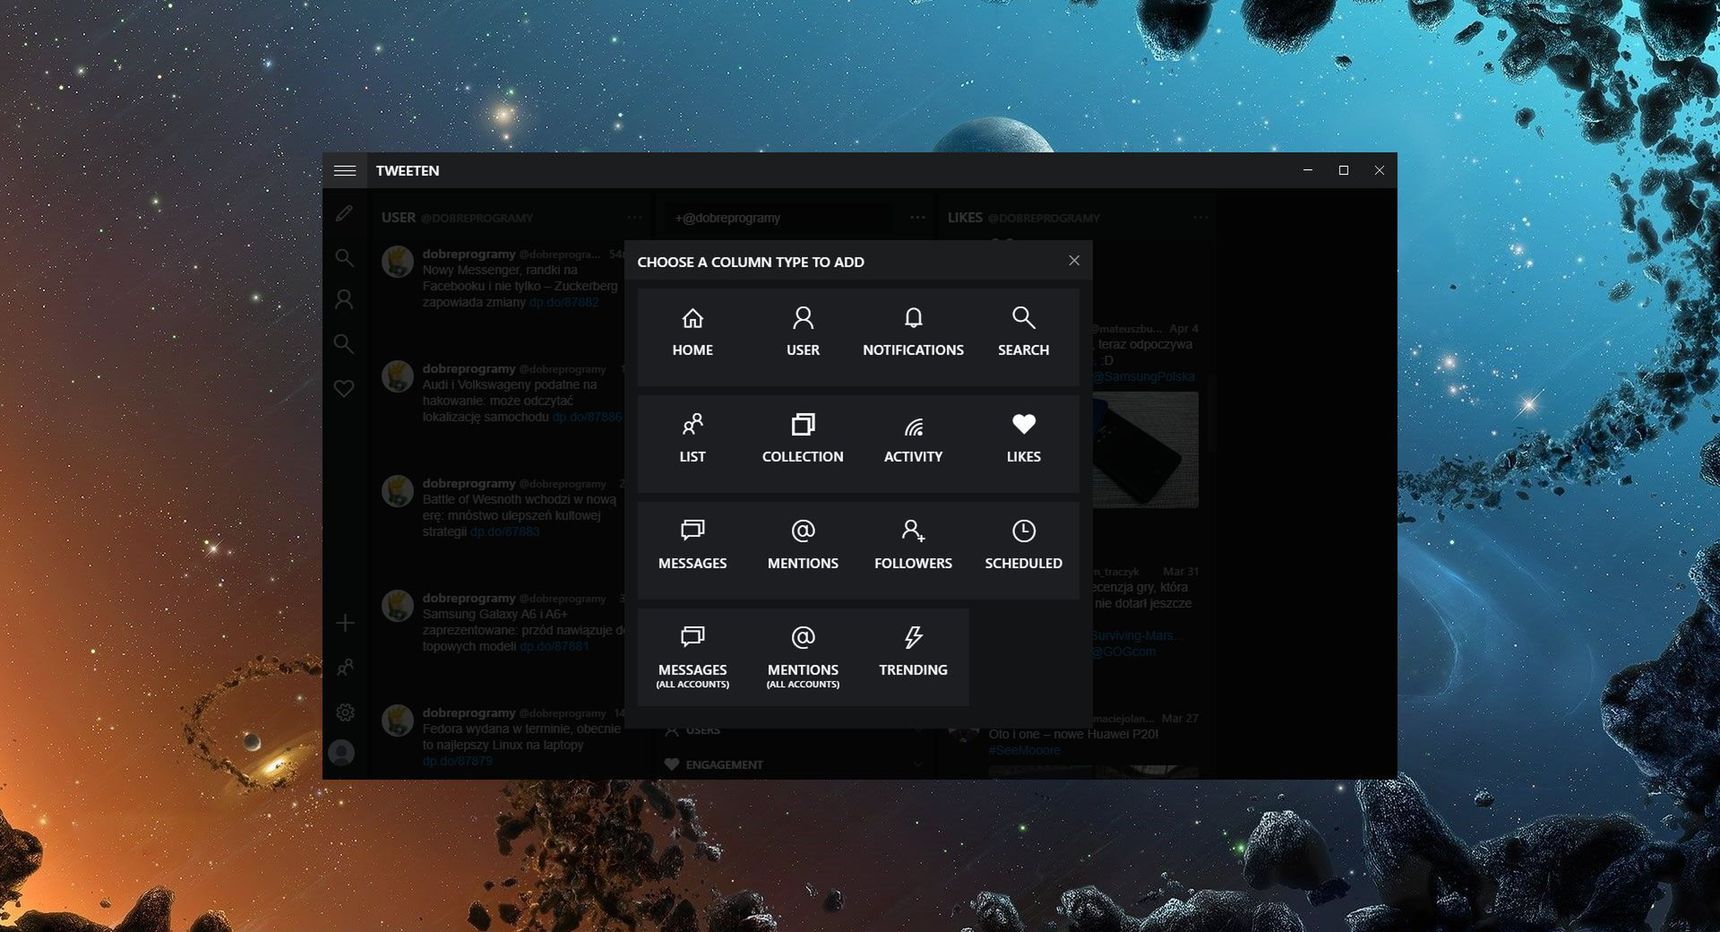The height and width of the screenshot is (932, 1720).
Task: Close the column type dialog
Action: click(1074, 260)
